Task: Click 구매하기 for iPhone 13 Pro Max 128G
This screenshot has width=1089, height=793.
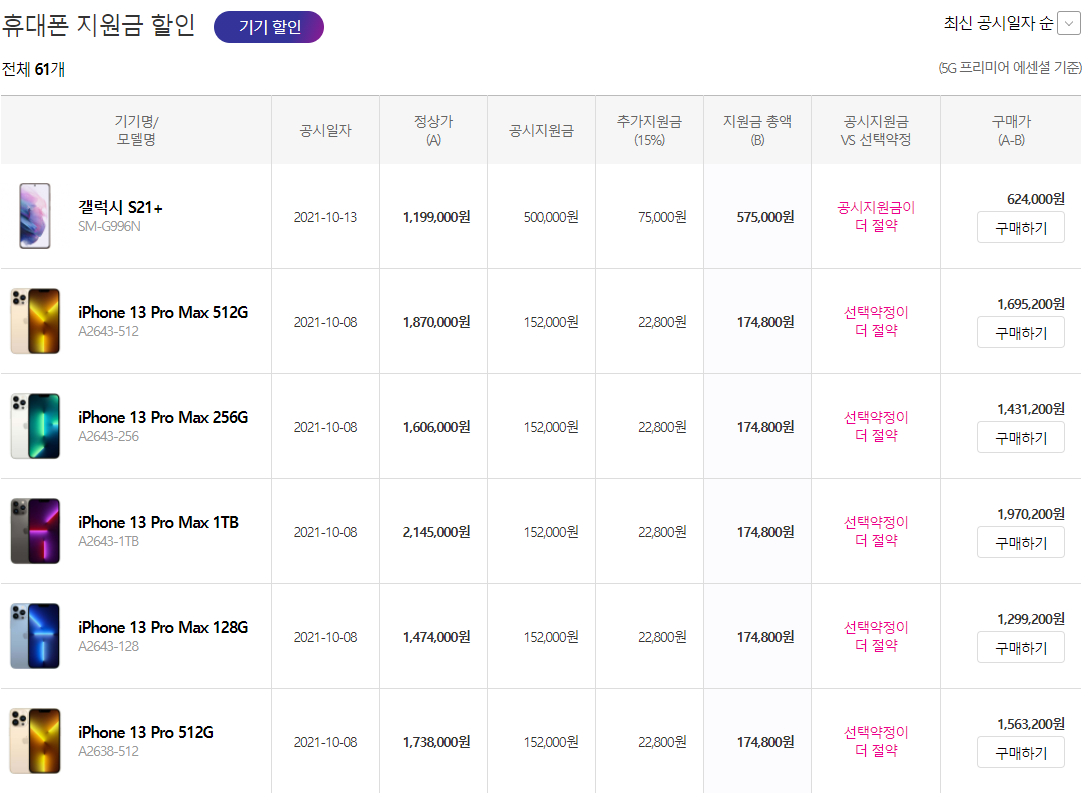Action: coord(1020,647)
